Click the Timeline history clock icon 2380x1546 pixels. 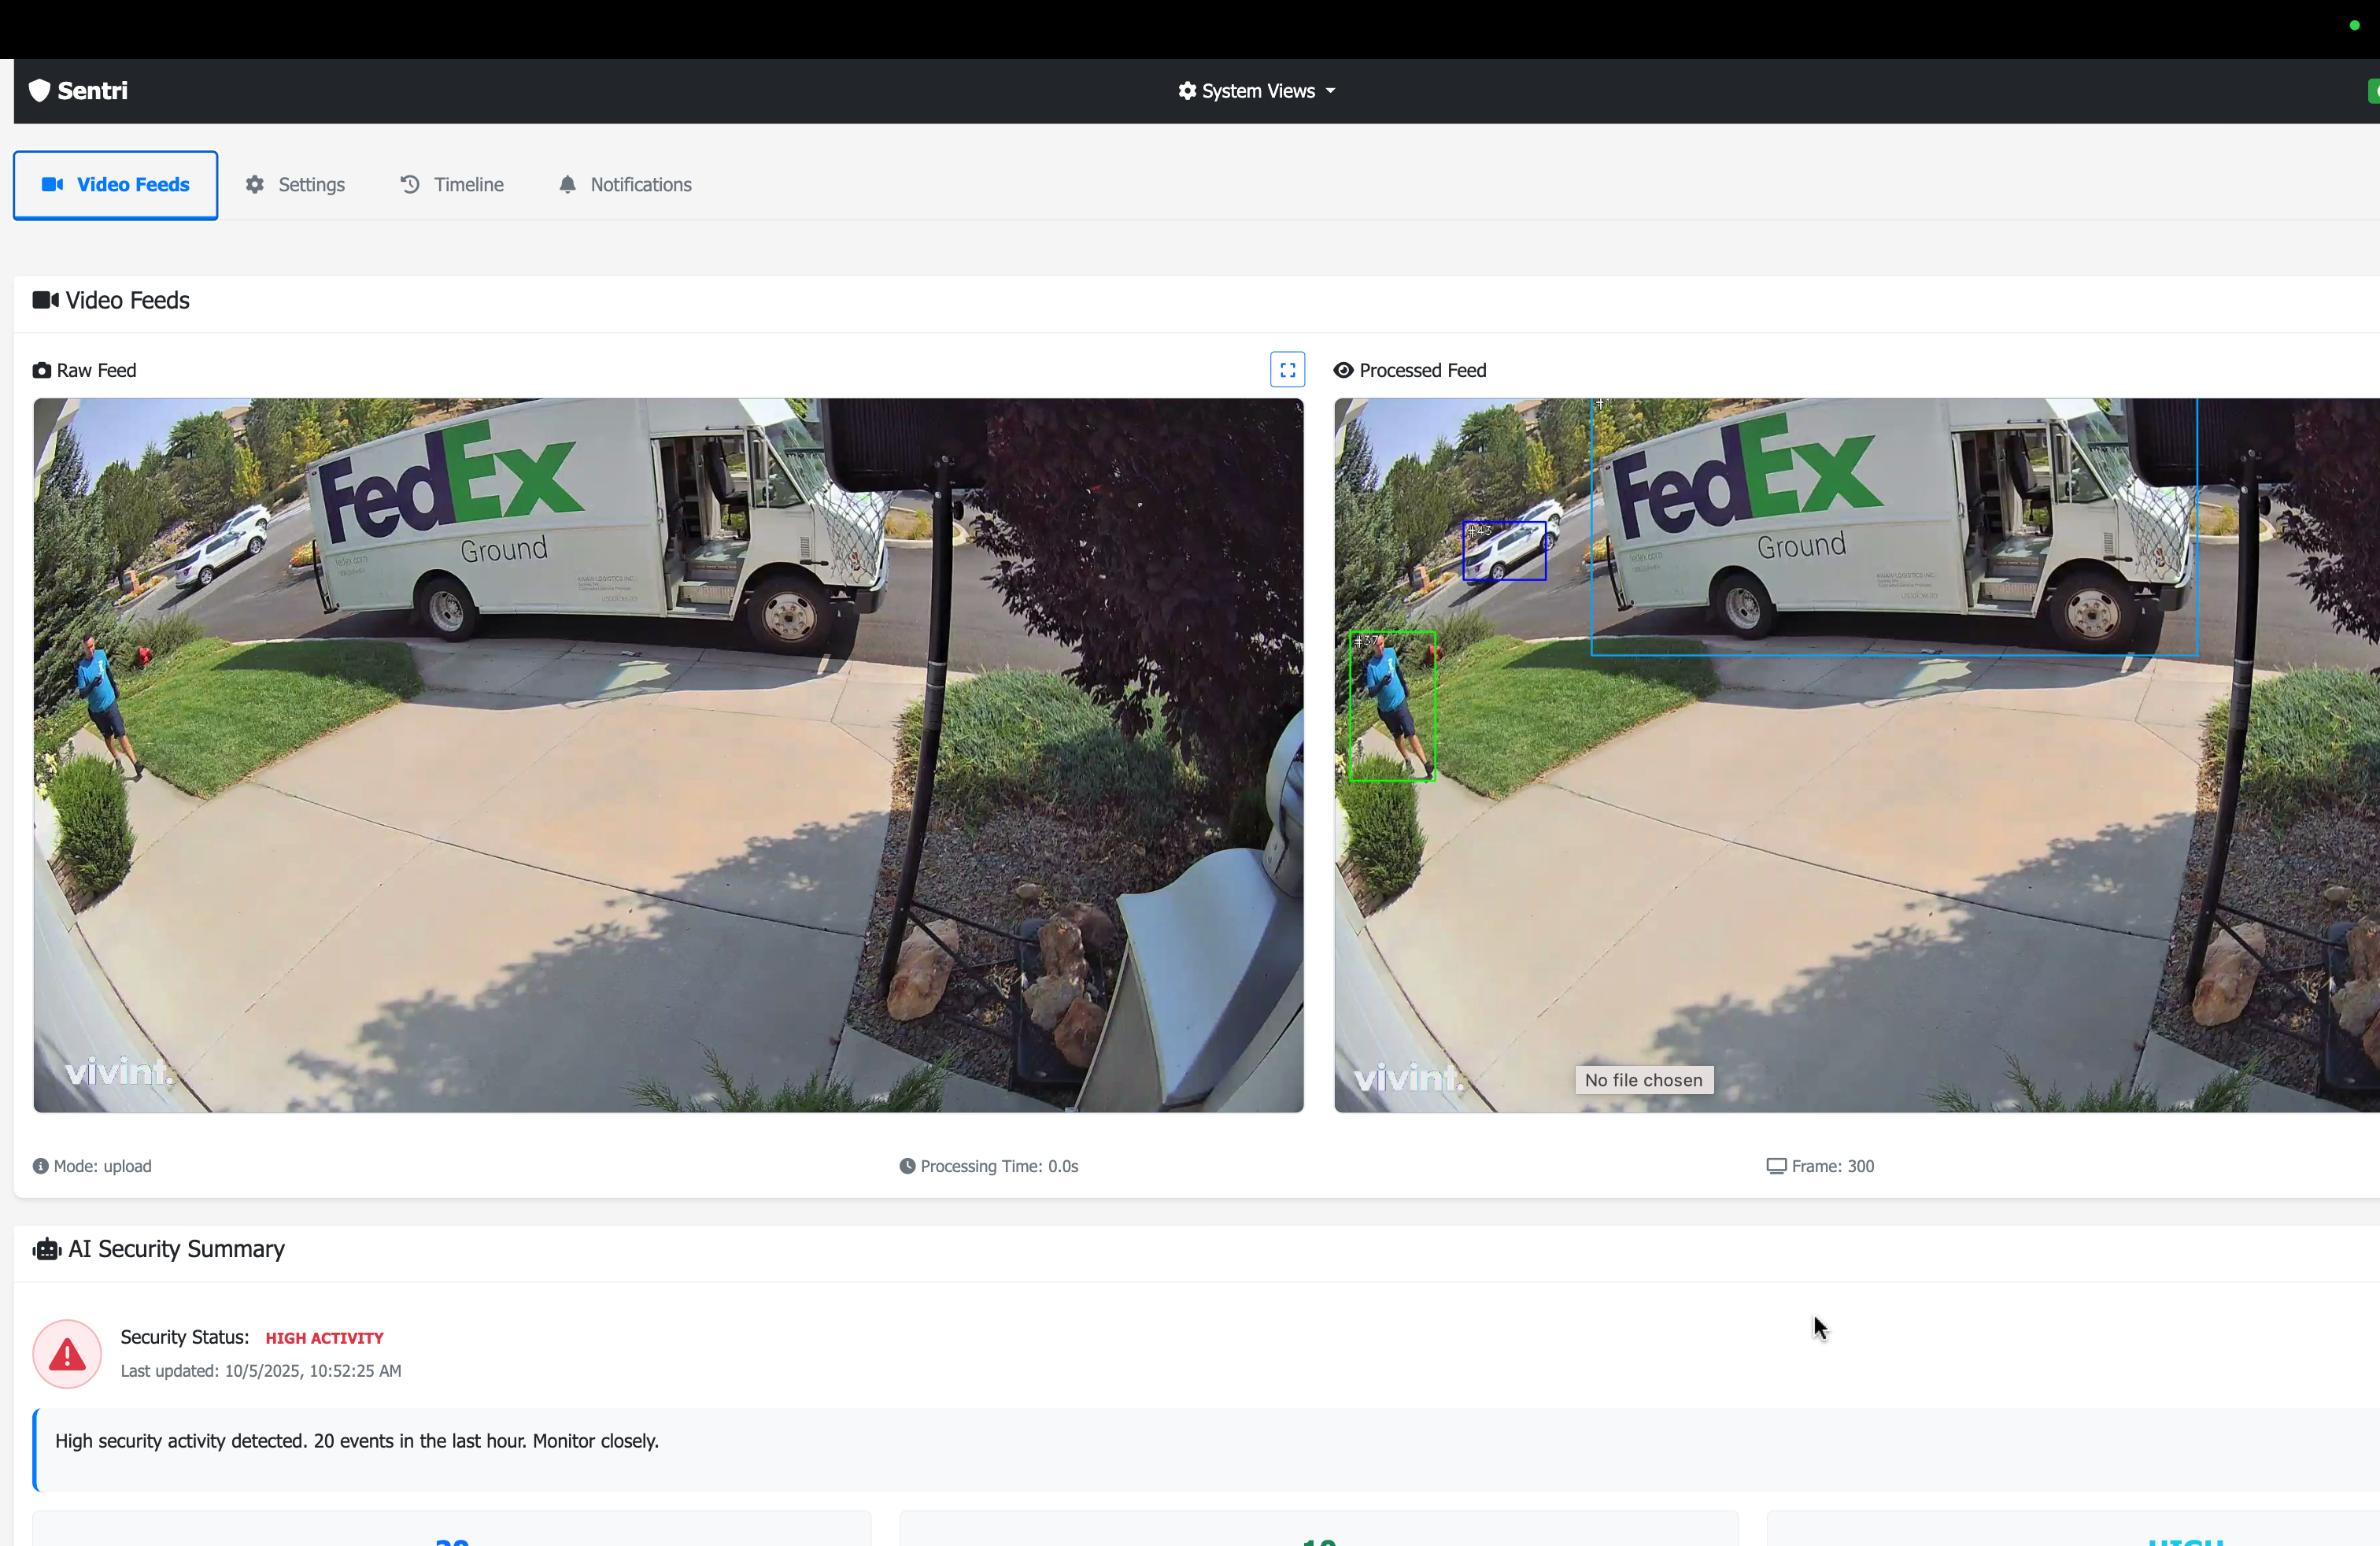[410, 185]
